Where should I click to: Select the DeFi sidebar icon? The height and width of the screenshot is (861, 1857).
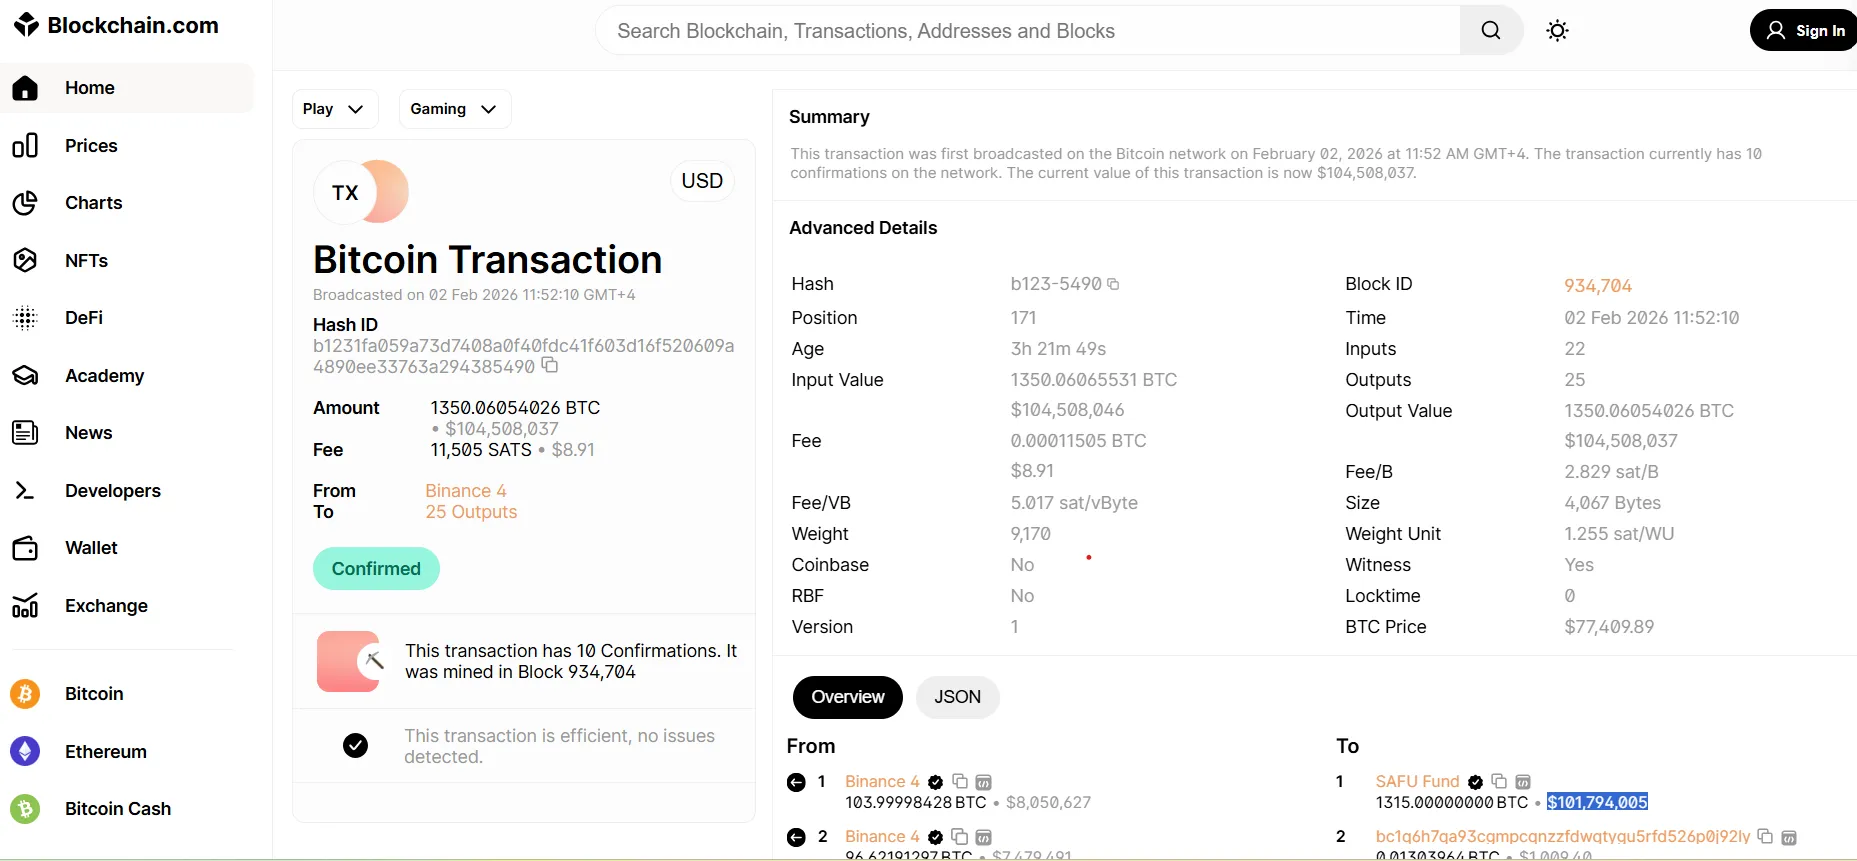[x=25, y=317]
